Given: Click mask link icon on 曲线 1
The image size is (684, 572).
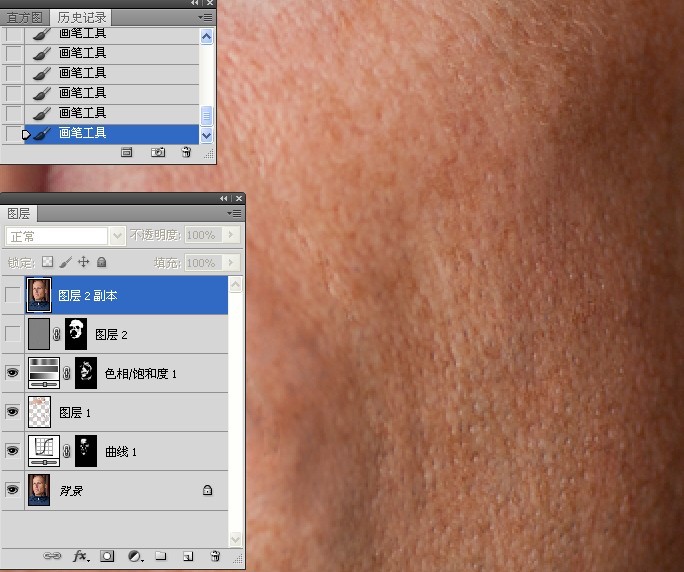Looking at the screenshot, I should [x=67, y=451].
